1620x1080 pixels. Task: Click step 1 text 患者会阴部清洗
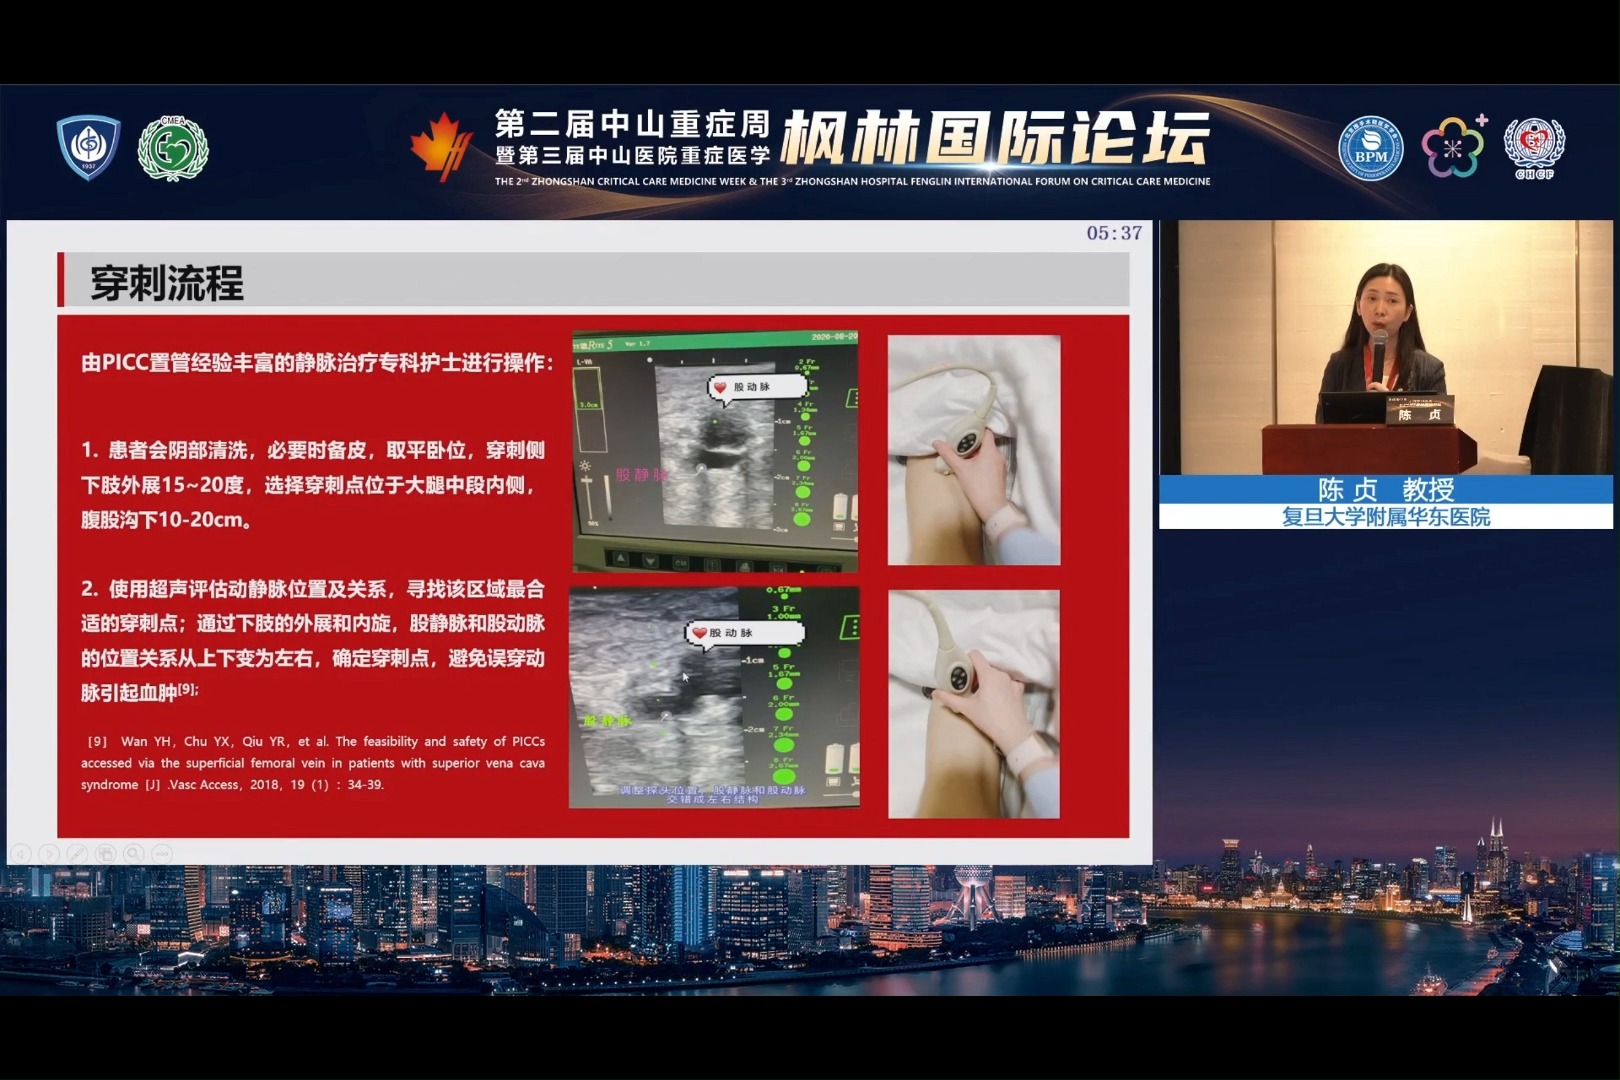[313, 485]
